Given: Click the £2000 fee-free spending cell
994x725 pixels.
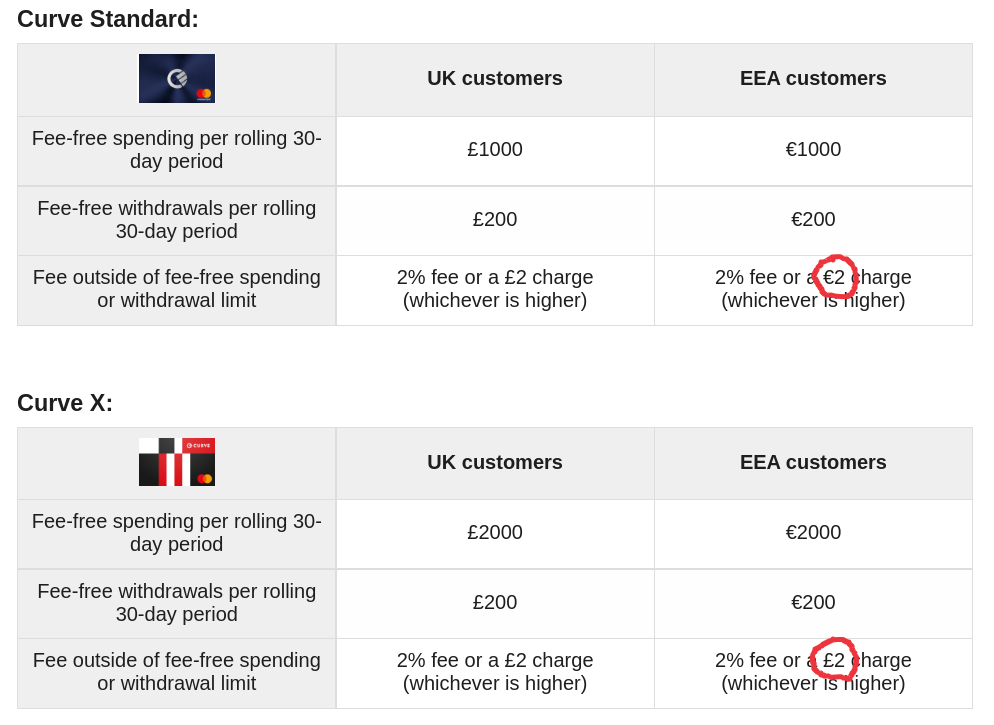Looking at the screenshot, I should [x=495, y=533].
